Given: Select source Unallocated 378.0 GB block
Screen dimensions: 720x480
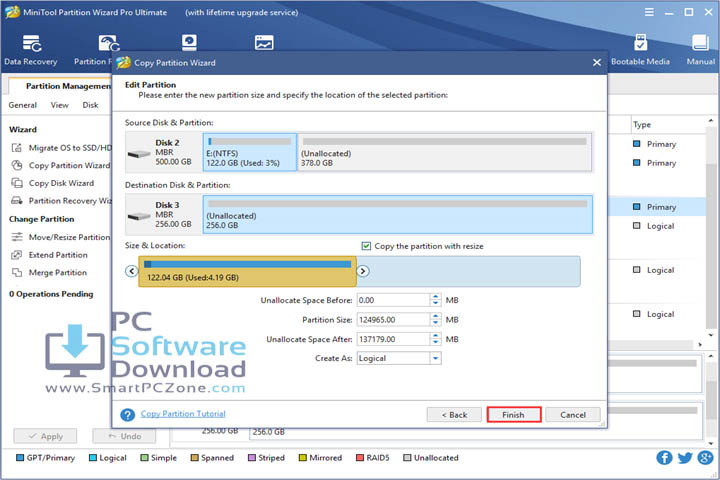Looking at the screenshot, I should click(x=444, y=152).
